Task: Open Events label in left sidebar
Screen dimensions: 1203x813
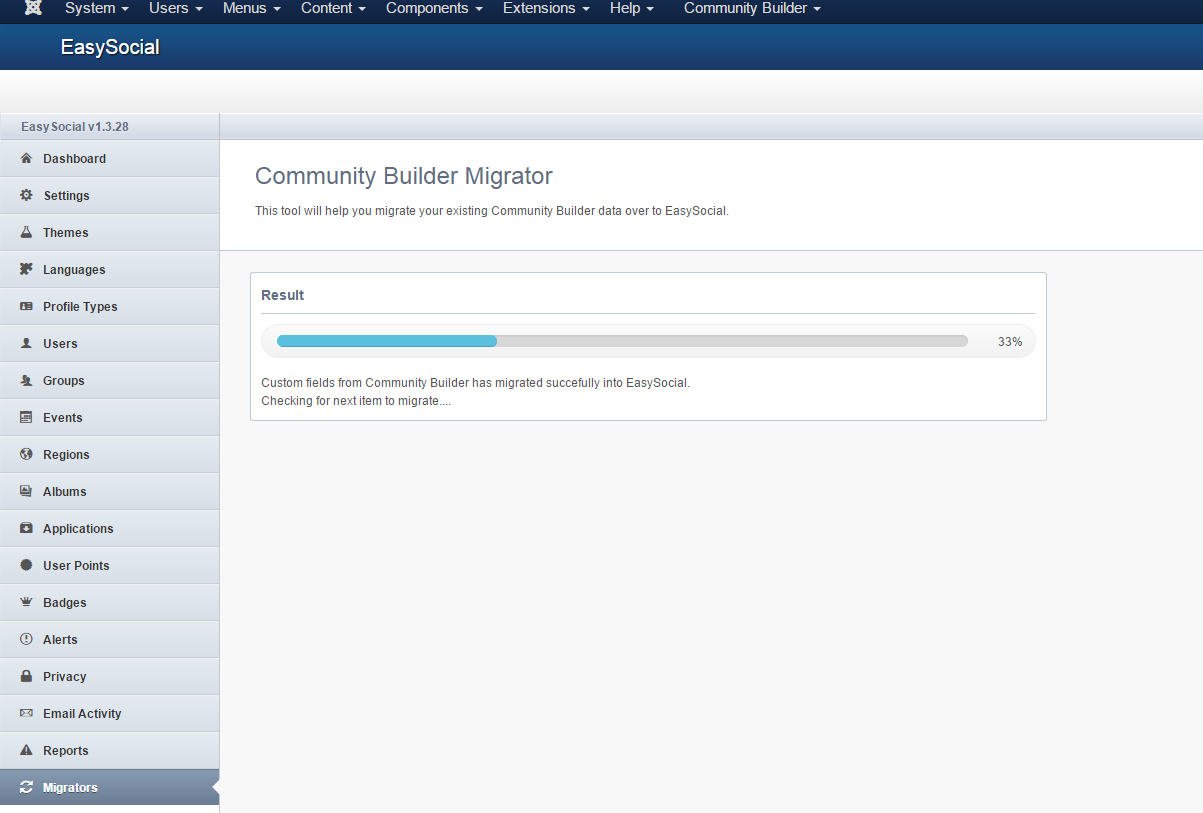Action: pos(63,418)
